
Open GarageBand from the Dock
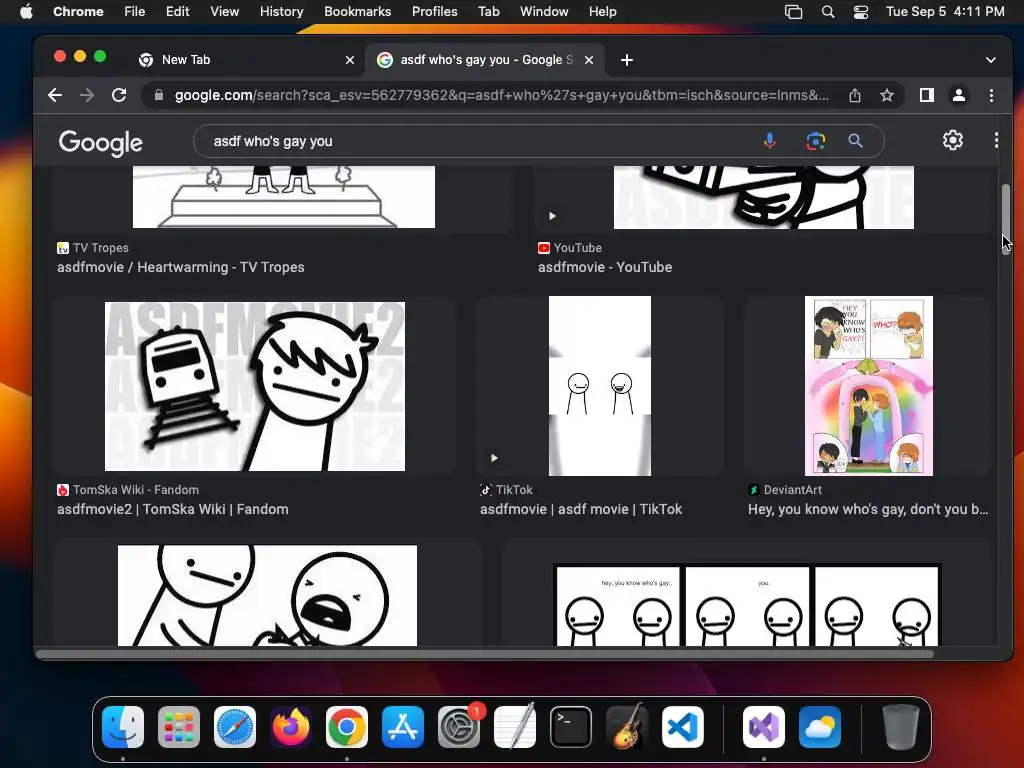[x=627, y=727]
